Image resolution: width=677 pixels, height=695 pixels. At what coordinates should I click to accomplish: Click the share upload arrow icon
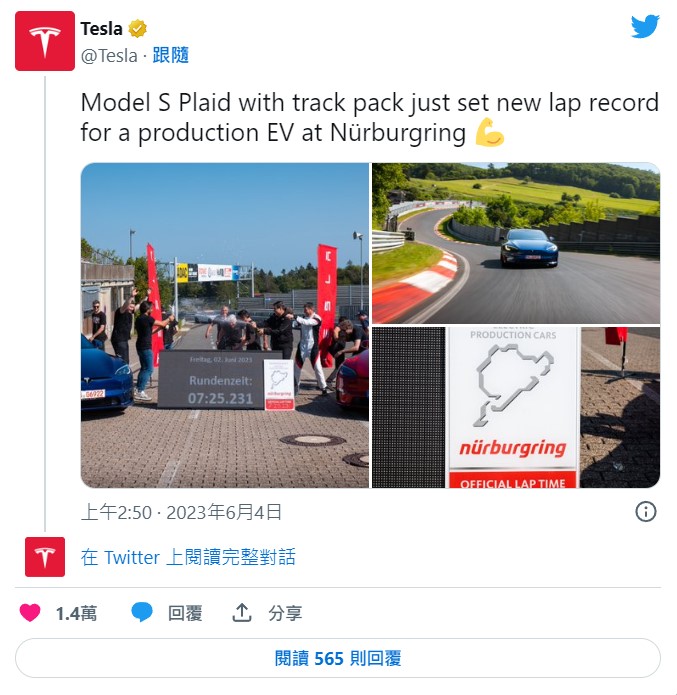point(242,613)
